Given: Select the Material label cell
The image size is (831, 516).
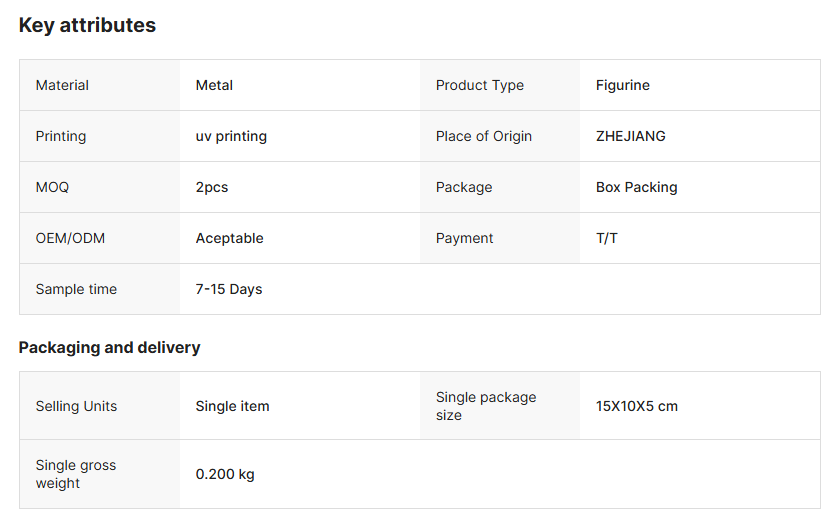Looking at the screenshot, I should point(62,86).
